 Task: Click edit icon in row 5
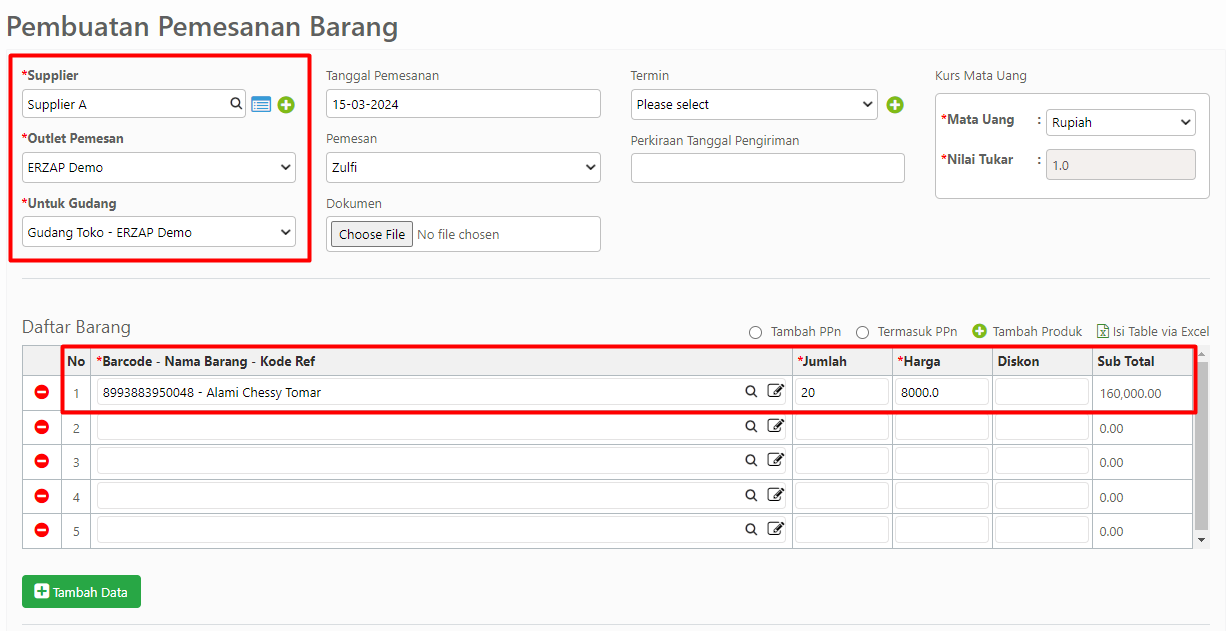tap(776, 529)
